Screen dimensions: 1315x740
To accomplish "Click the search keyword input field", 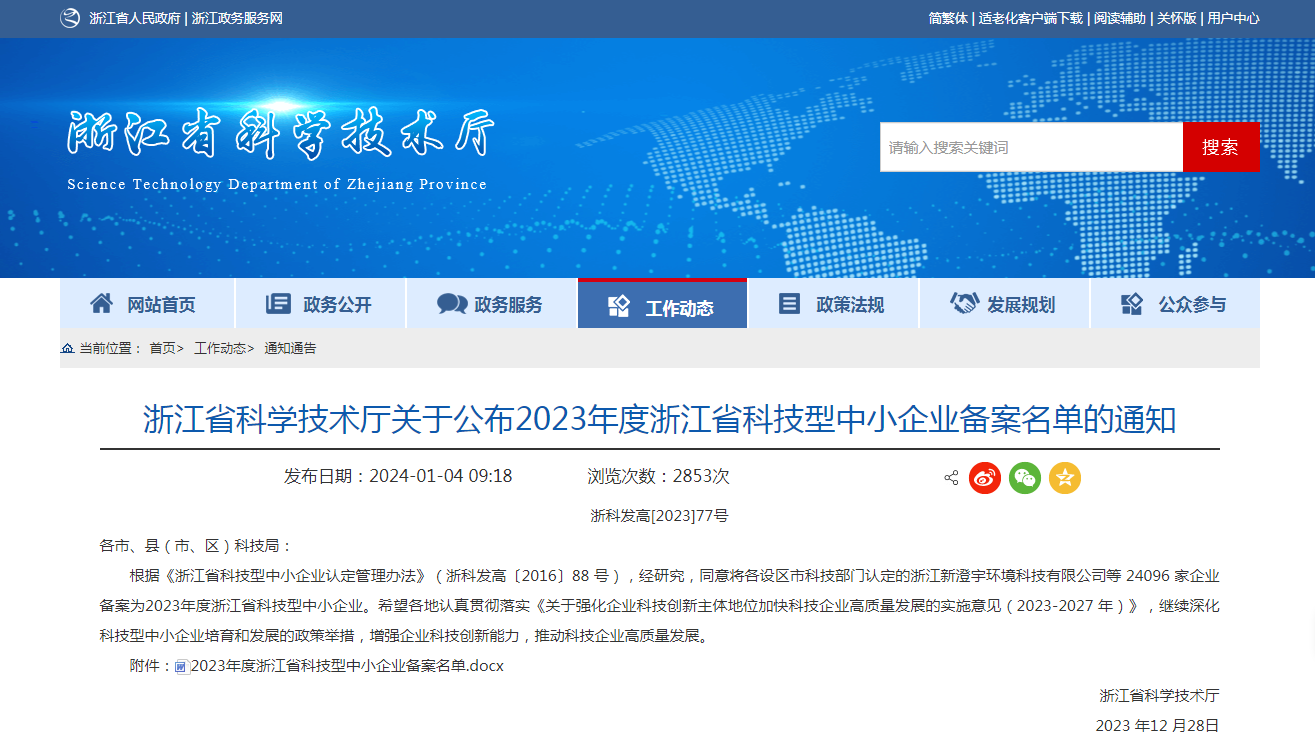I will [1030, 147].
